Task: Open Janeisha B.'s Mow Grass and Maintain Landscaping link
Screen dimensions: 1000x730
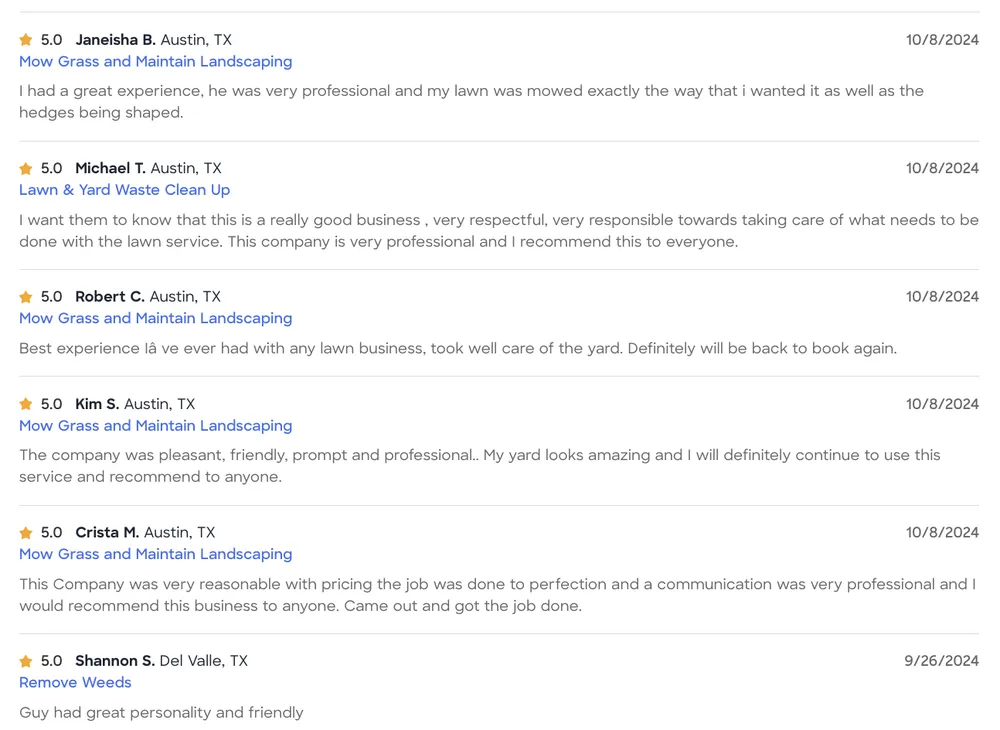Action: point(155,62)
